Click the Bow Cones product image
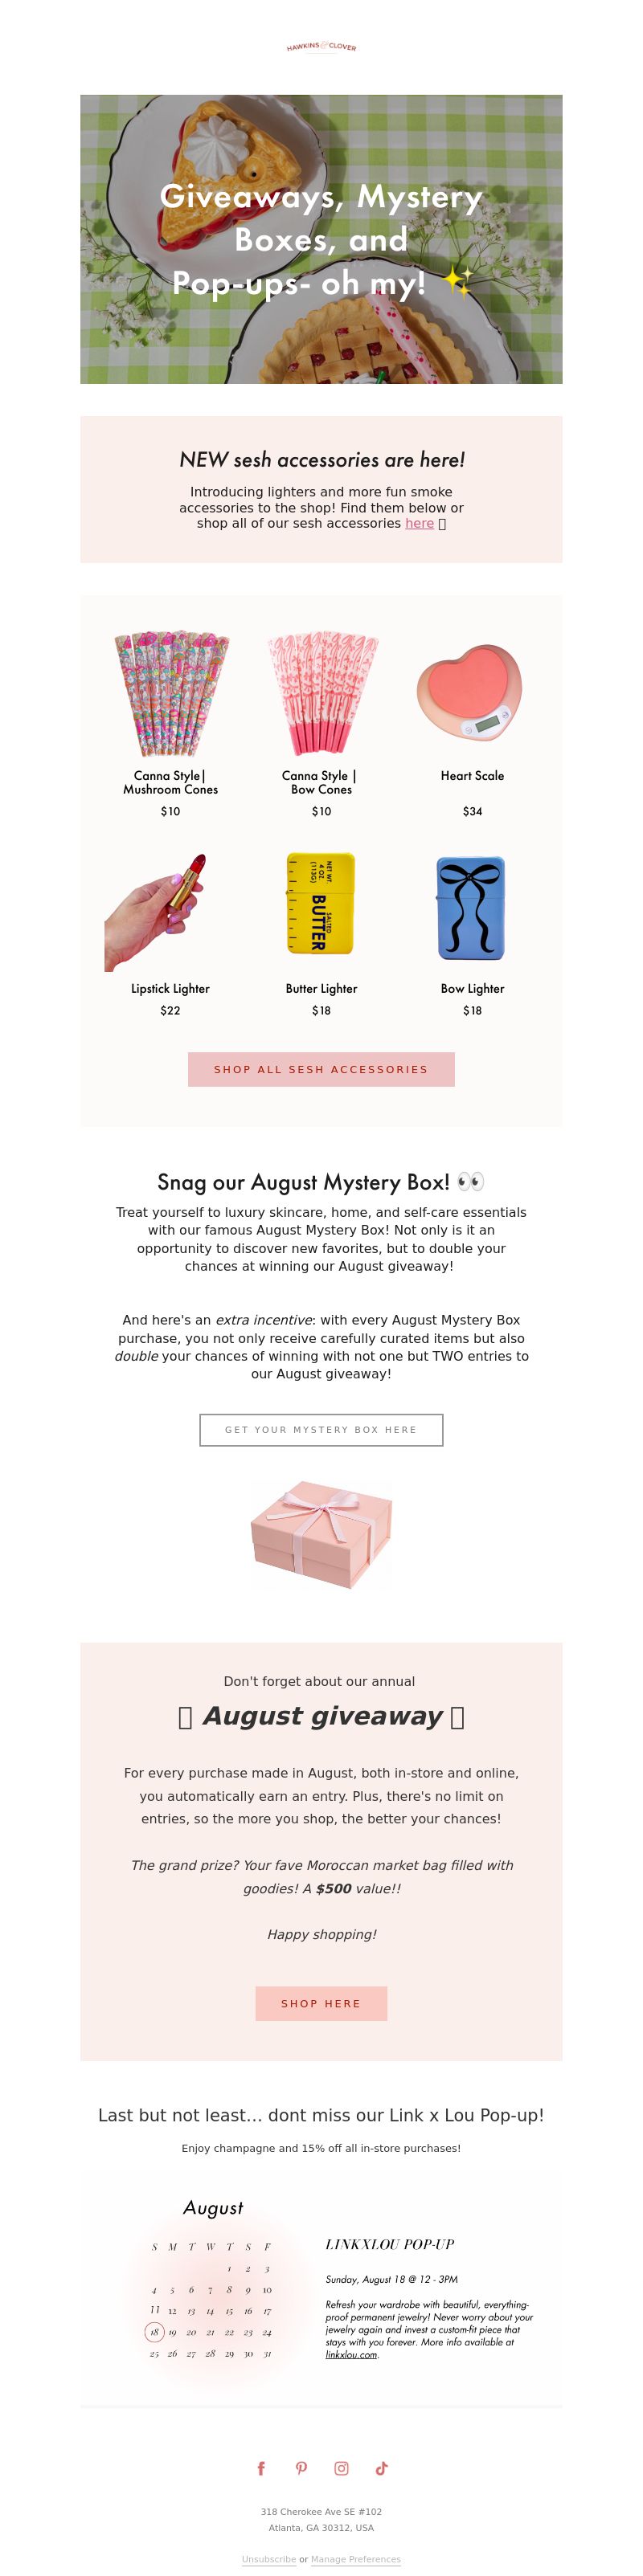The width and height of the screenshot is (643, 2576). pos(321,692)
